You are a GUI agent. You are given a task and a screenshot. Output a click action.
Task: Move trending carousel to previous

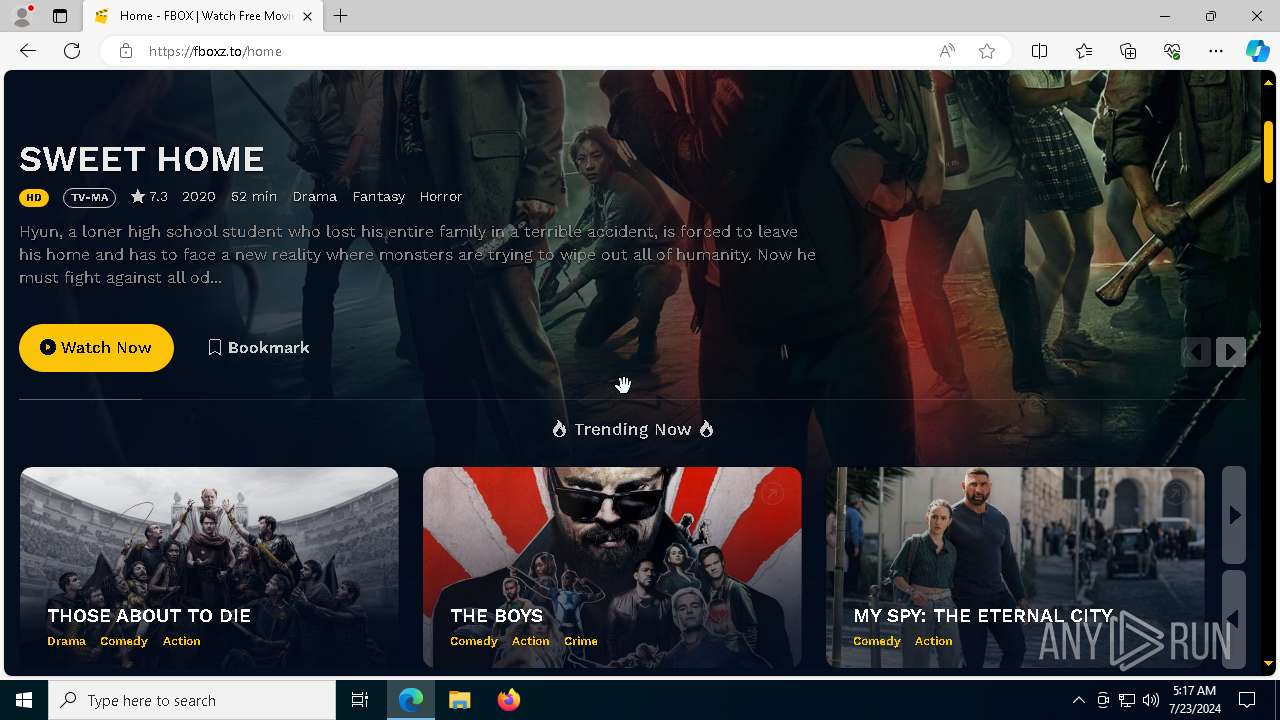click(x=1234, y=620)
